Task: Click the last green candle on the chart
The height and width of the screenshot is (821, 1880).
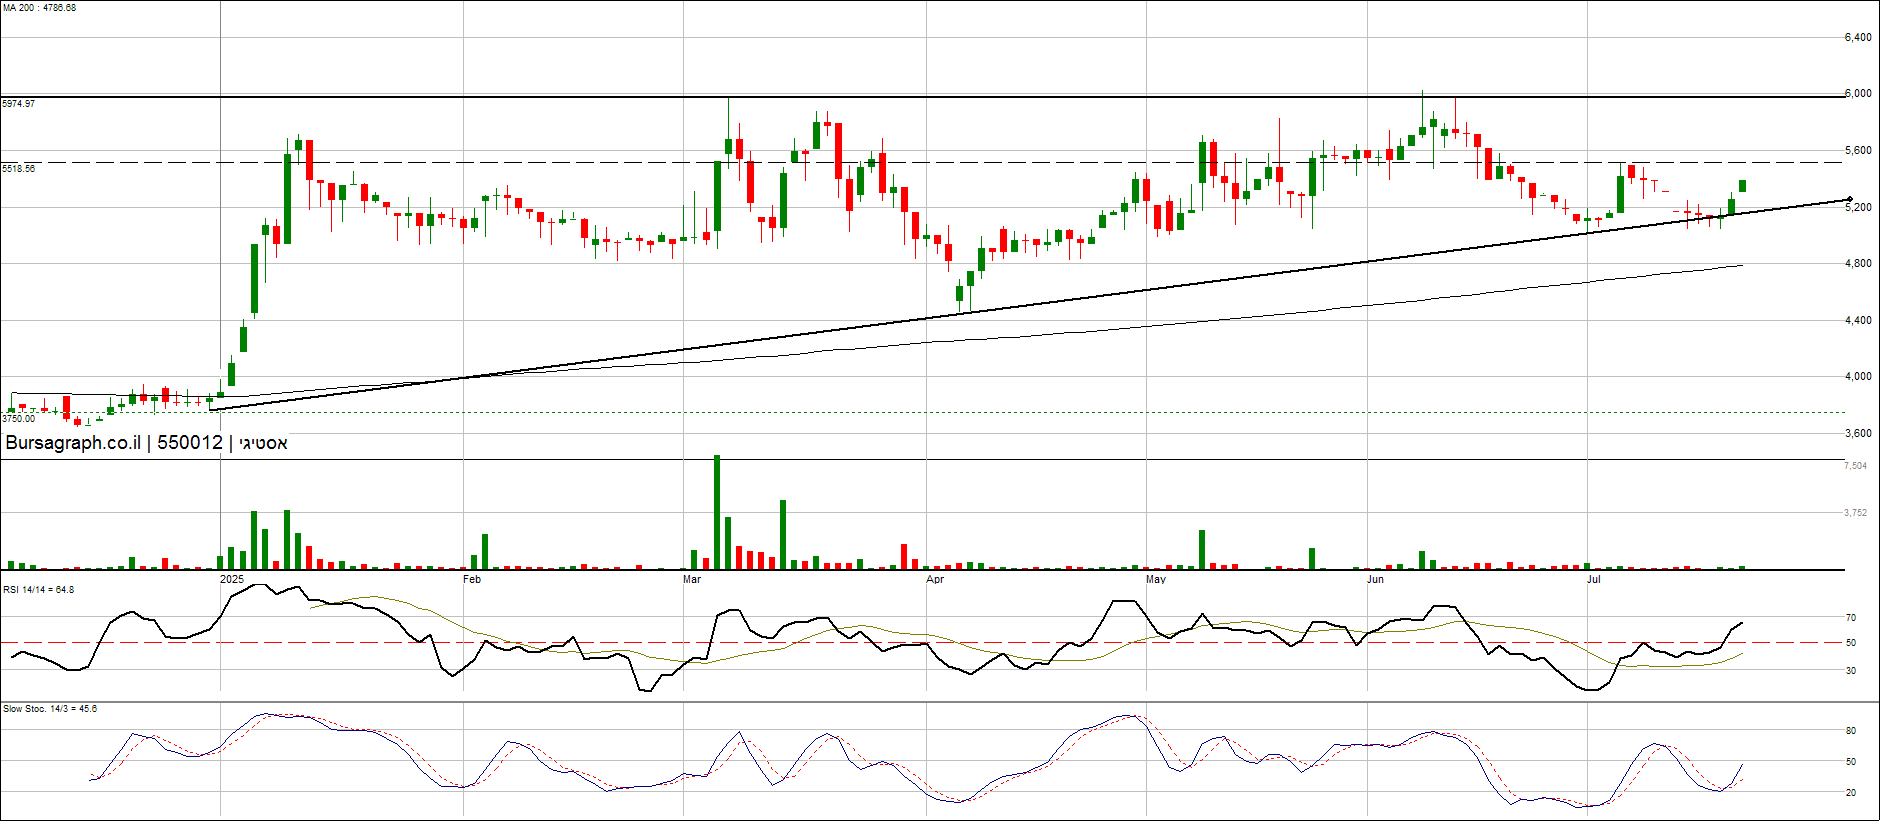Action: 1743,186
